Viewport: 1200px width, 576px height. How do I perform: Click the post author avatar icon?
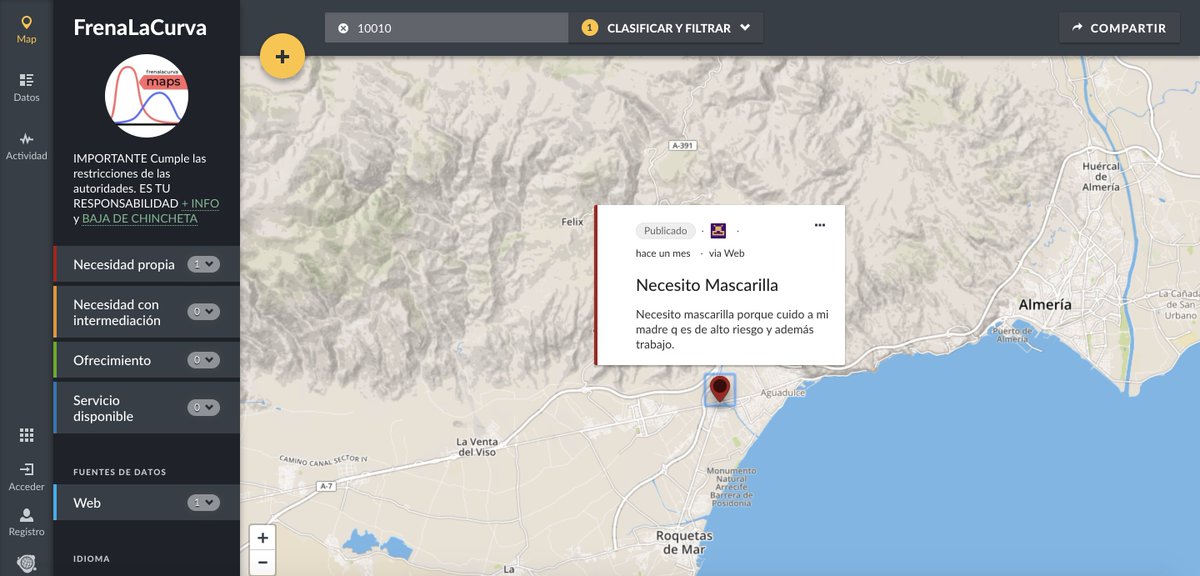(x=719, y=231)
